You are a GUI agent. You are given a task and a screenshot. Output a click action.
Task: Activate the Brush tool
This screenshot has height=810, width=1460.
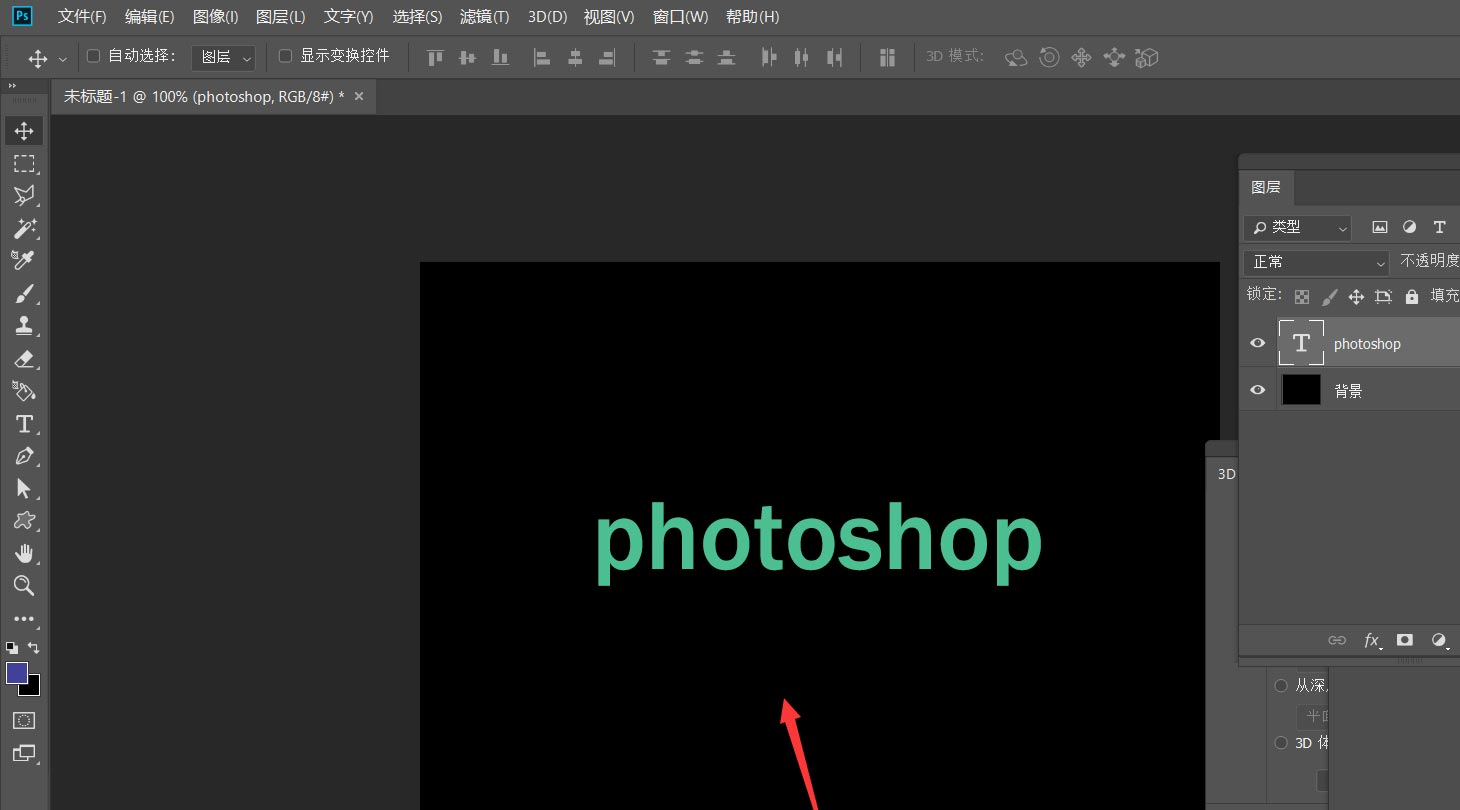(x=24, y=293)
